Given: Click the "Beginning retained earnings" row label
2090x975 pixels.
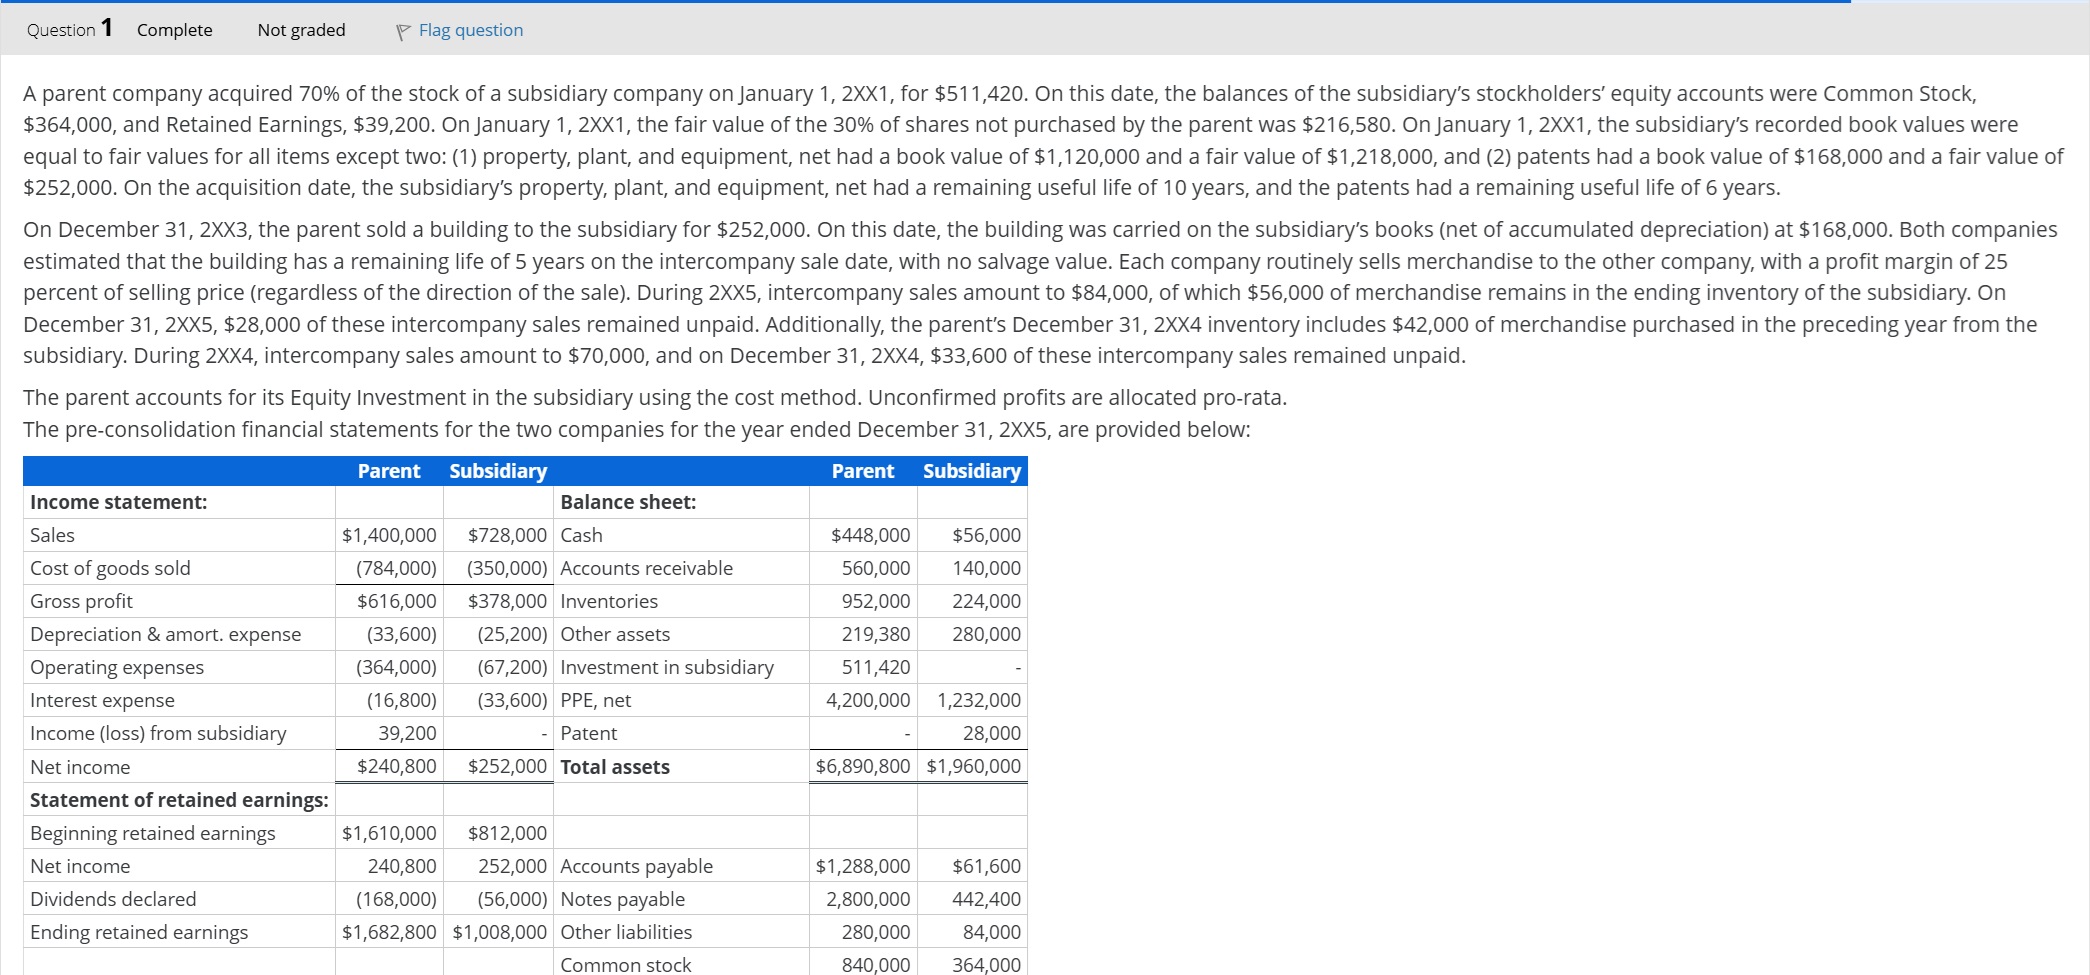Looking at the screenshot, I should coord(153,833).
